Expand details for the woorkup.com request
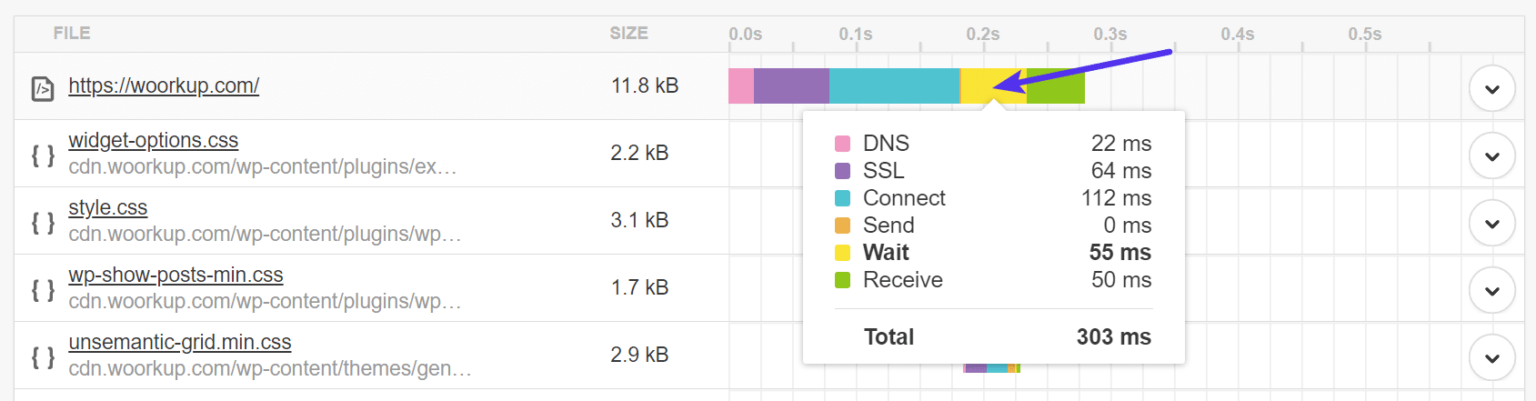 [1492, 89]
